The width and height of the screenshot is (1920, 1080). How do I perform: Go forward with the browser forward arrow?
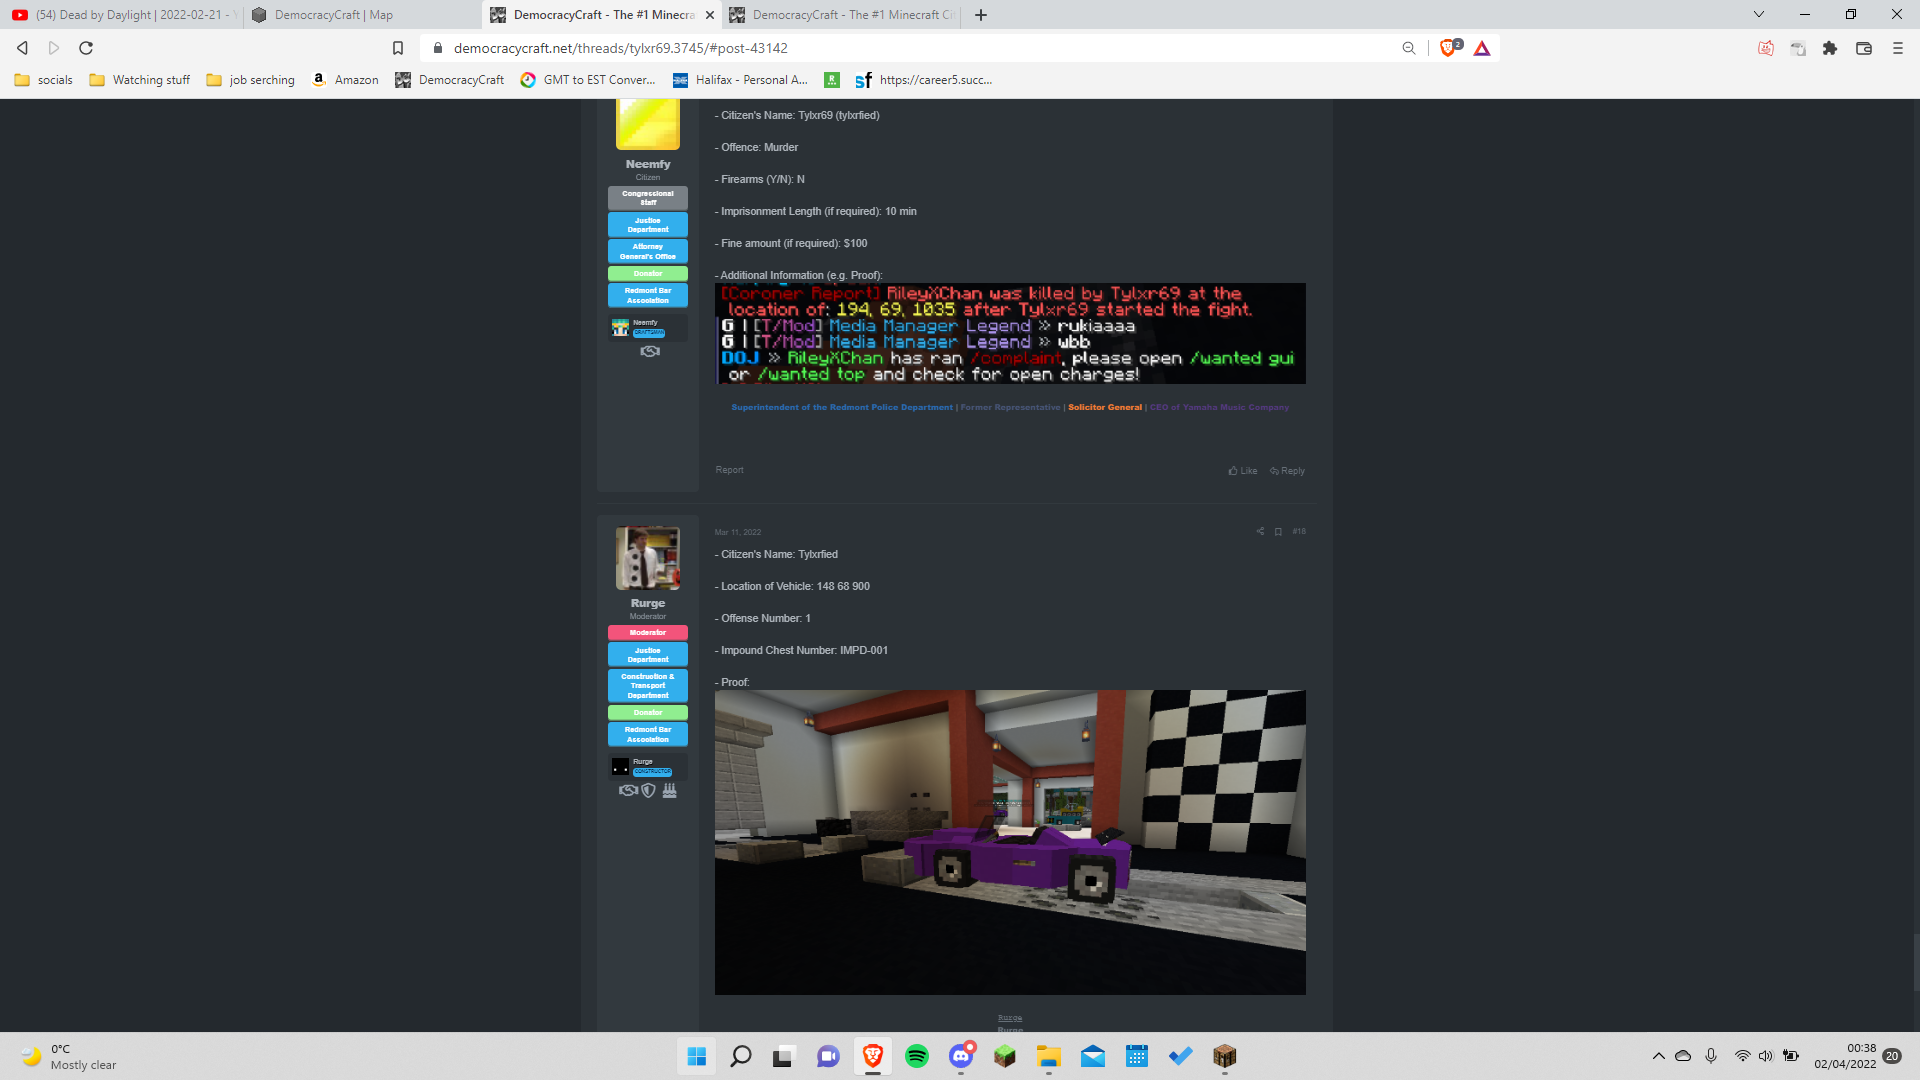[54, 48]
